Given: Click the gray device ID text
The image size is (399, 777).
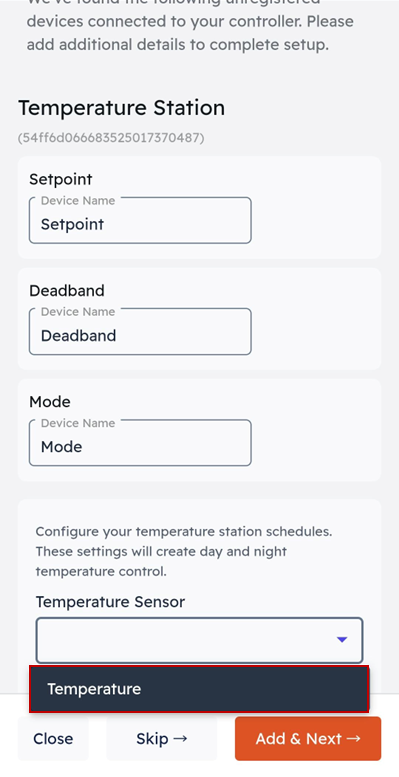Looking at the screenshot, I should tap(111, 137).
